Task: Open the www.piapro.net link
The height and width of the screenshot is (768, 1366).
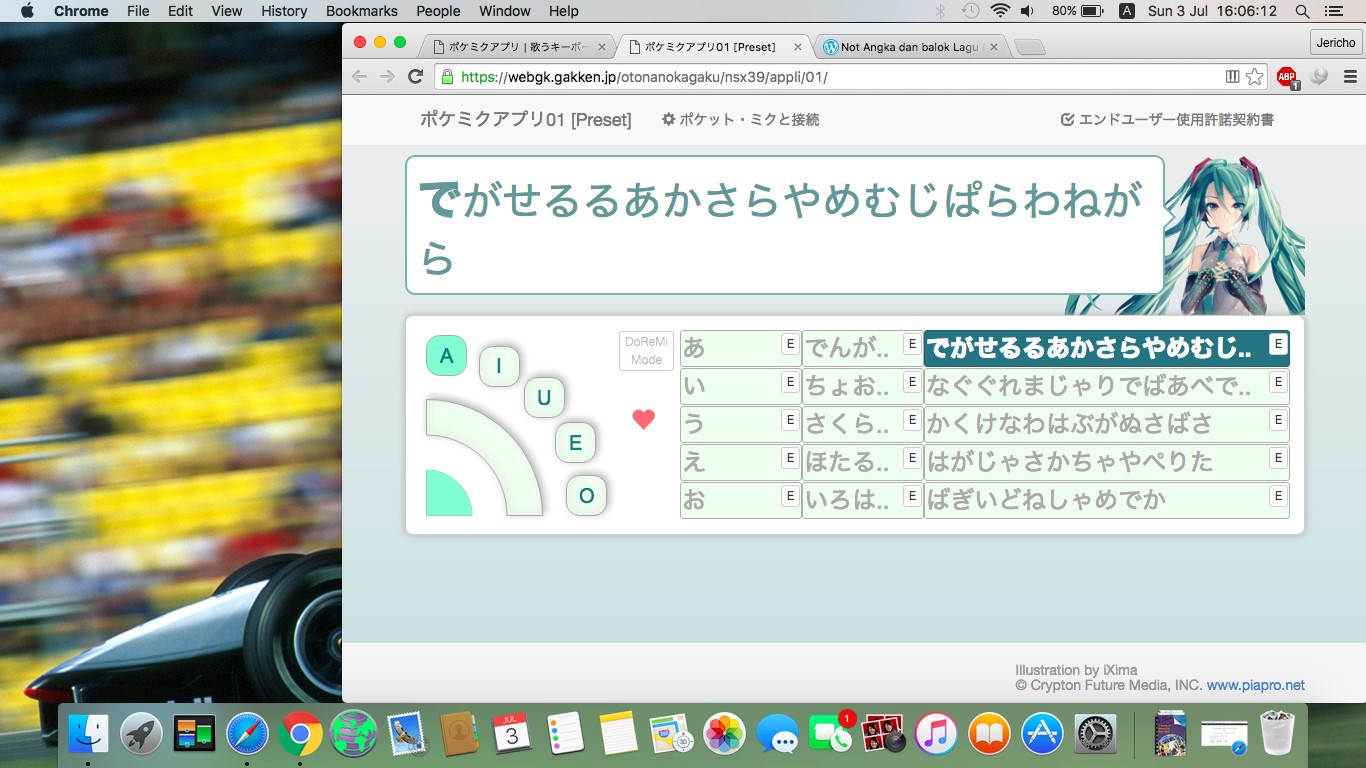Action: pyautogui.click(x=1255, y=685)
